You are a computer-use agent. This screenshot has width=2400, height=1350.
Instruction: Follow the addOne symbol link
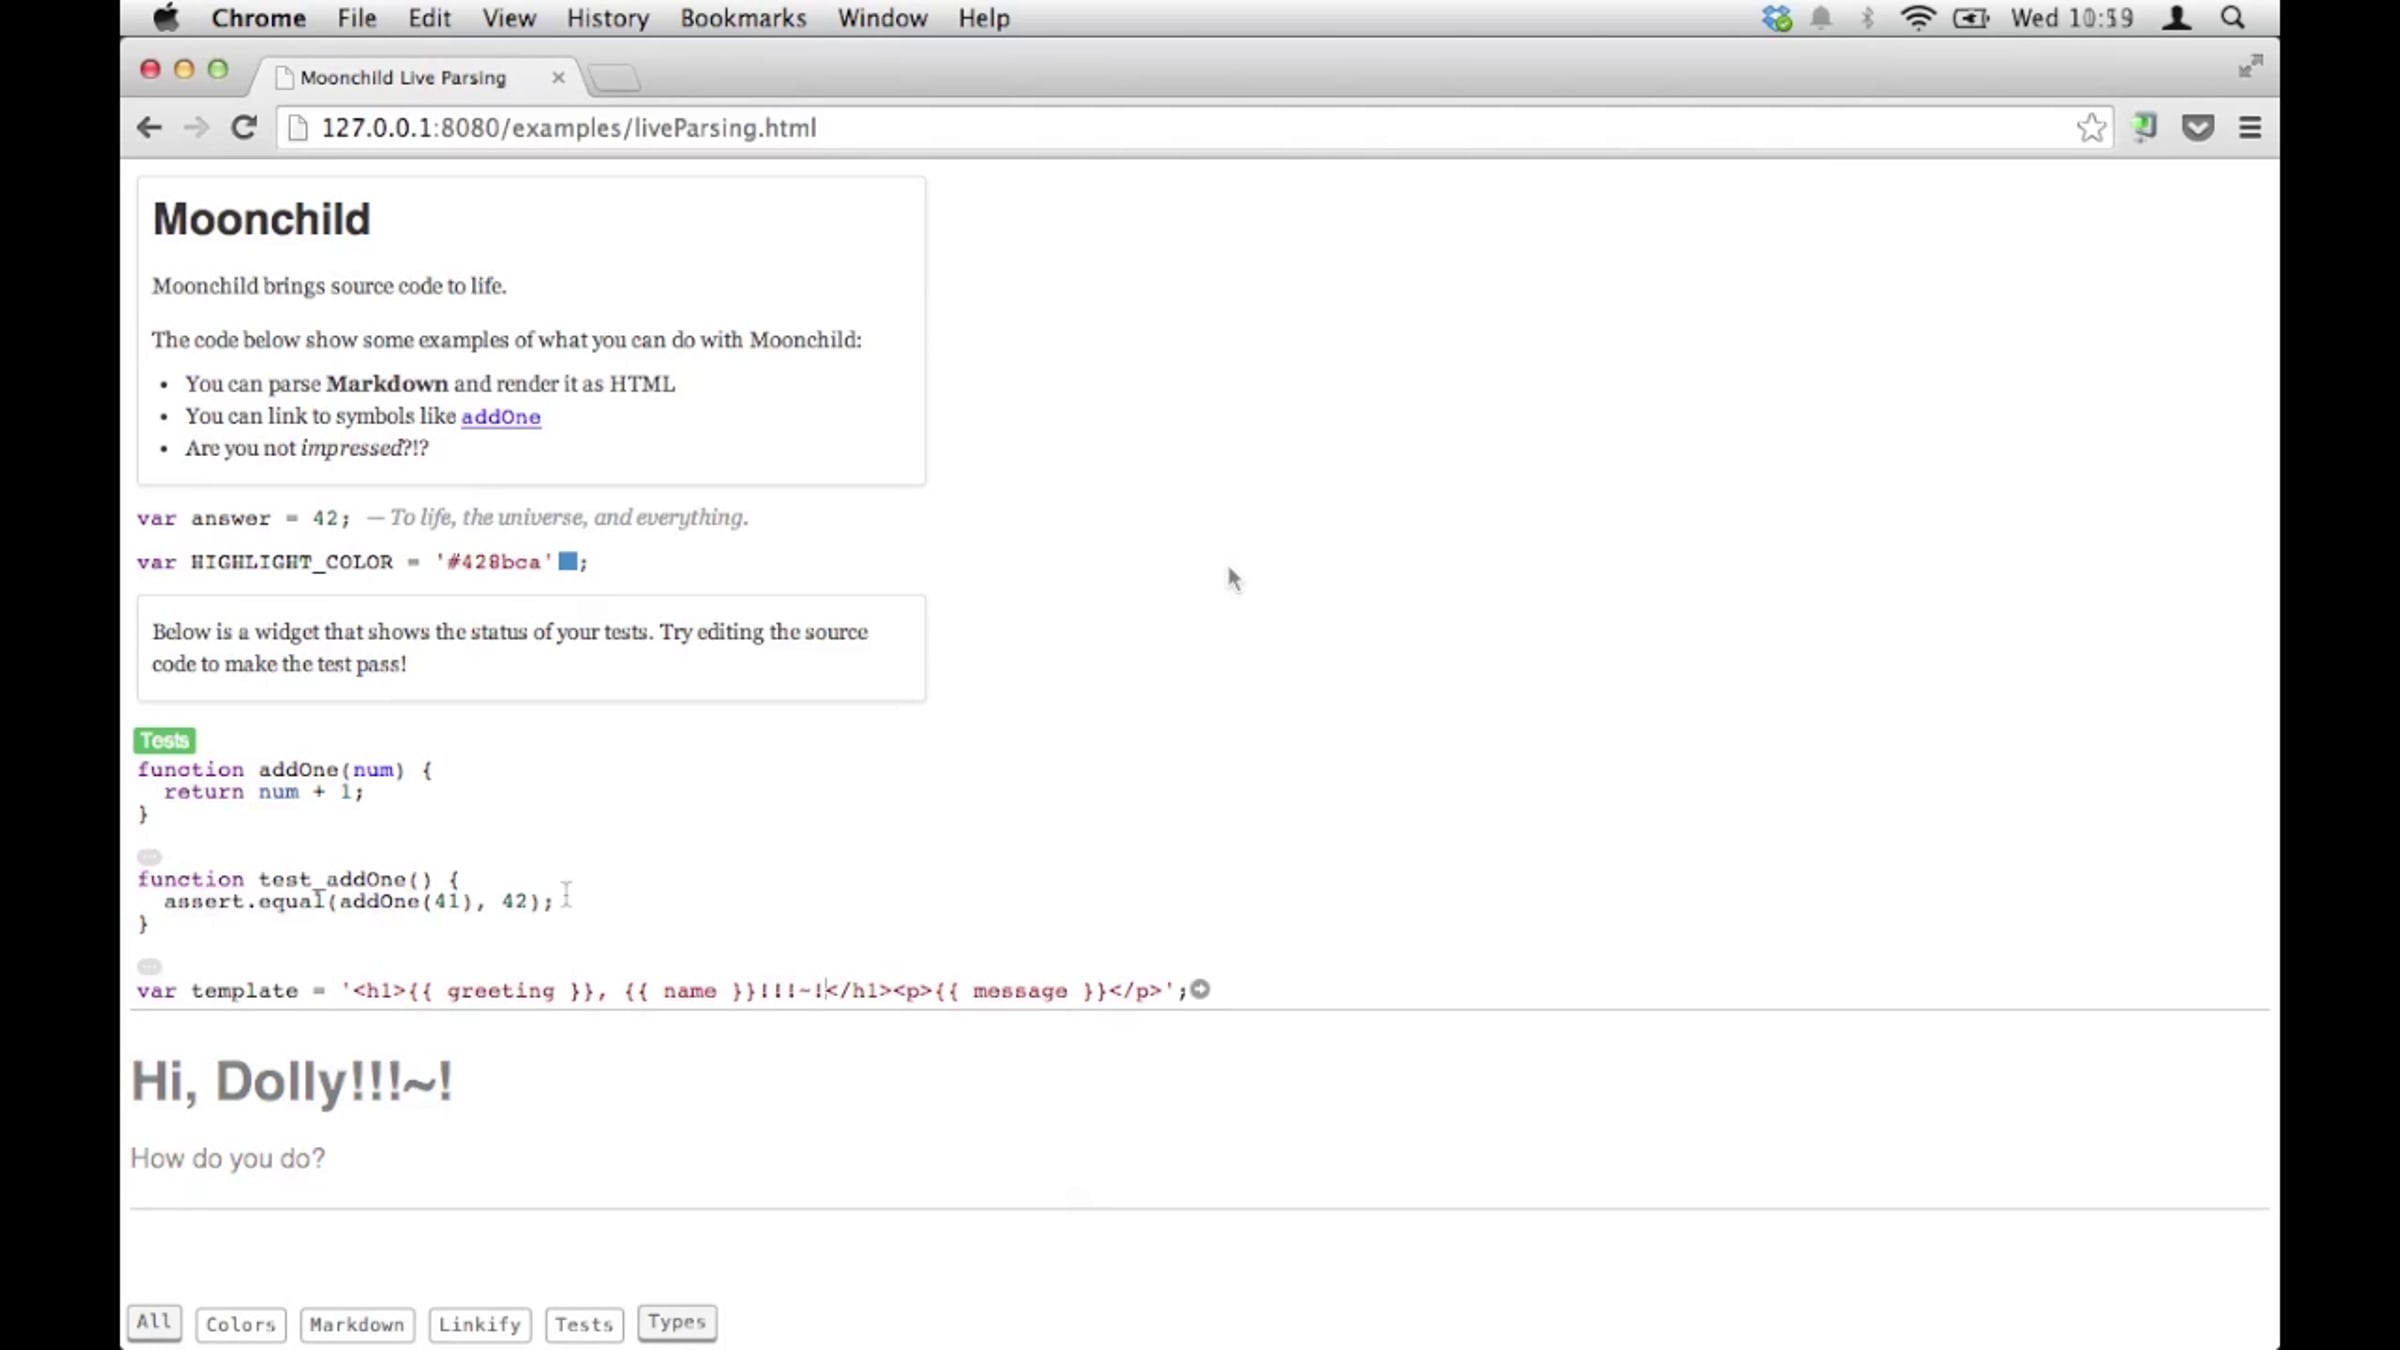click(x=501, y=416)
